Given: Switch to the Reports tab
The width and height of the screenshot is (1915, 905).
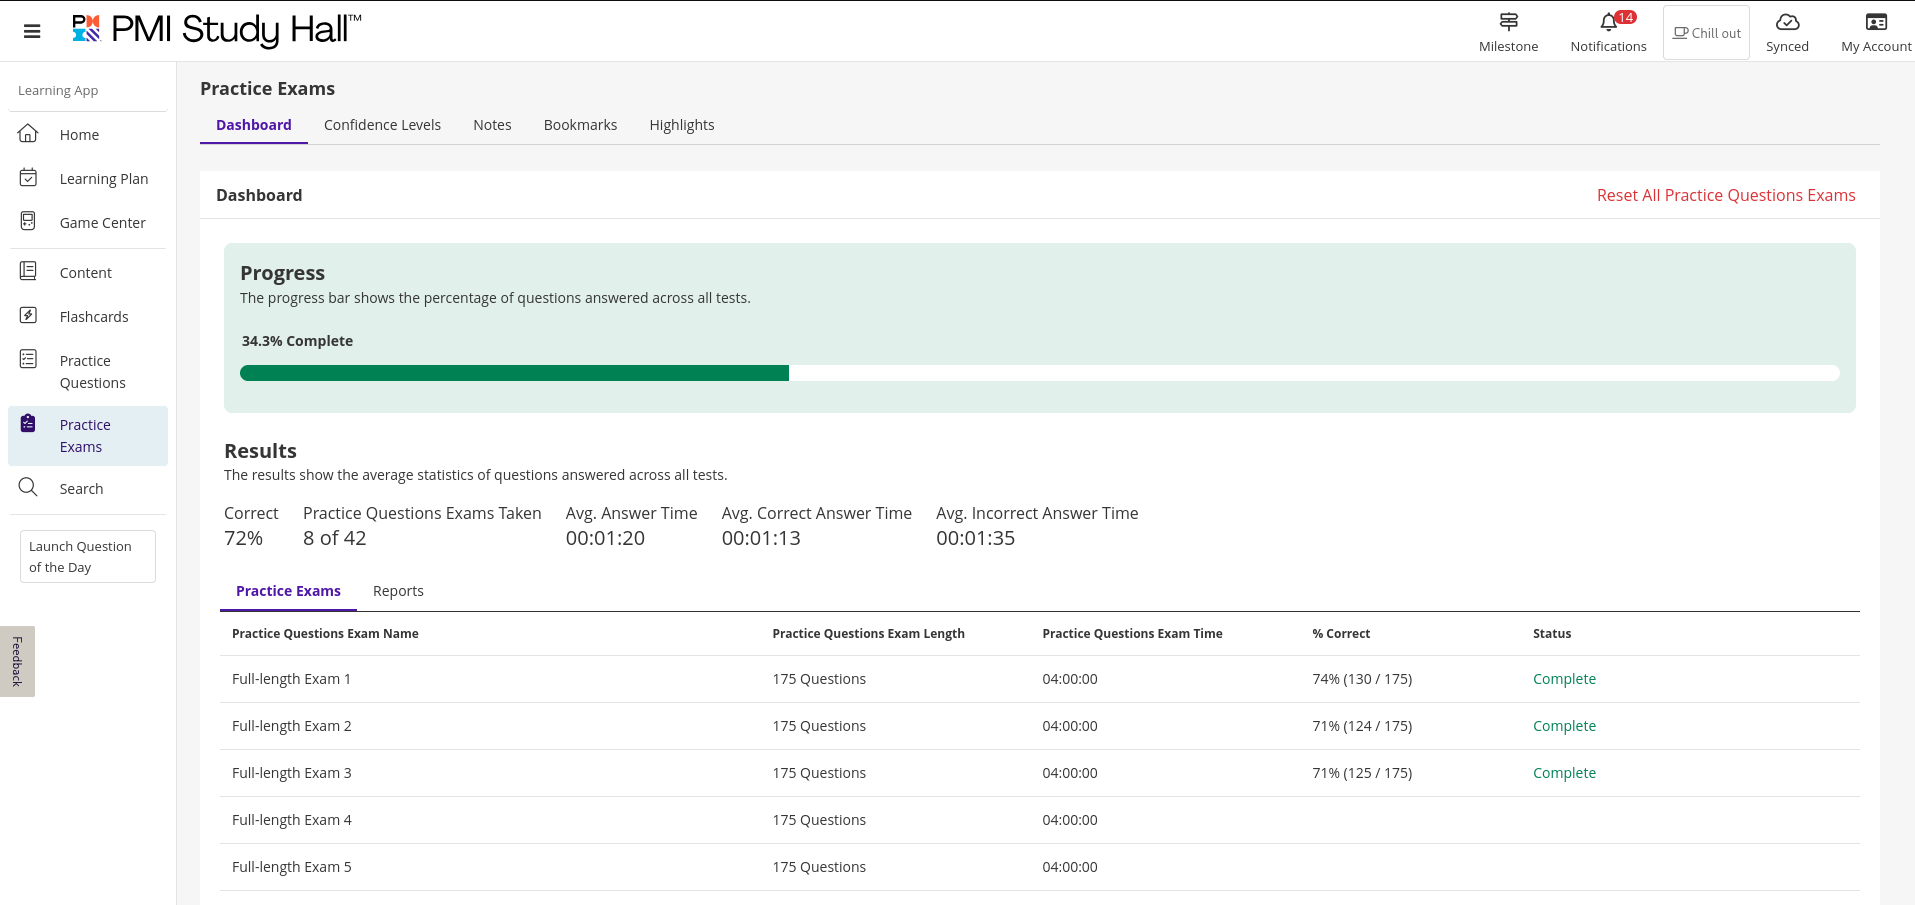Looking at the screenshot, I should [398, 591].
